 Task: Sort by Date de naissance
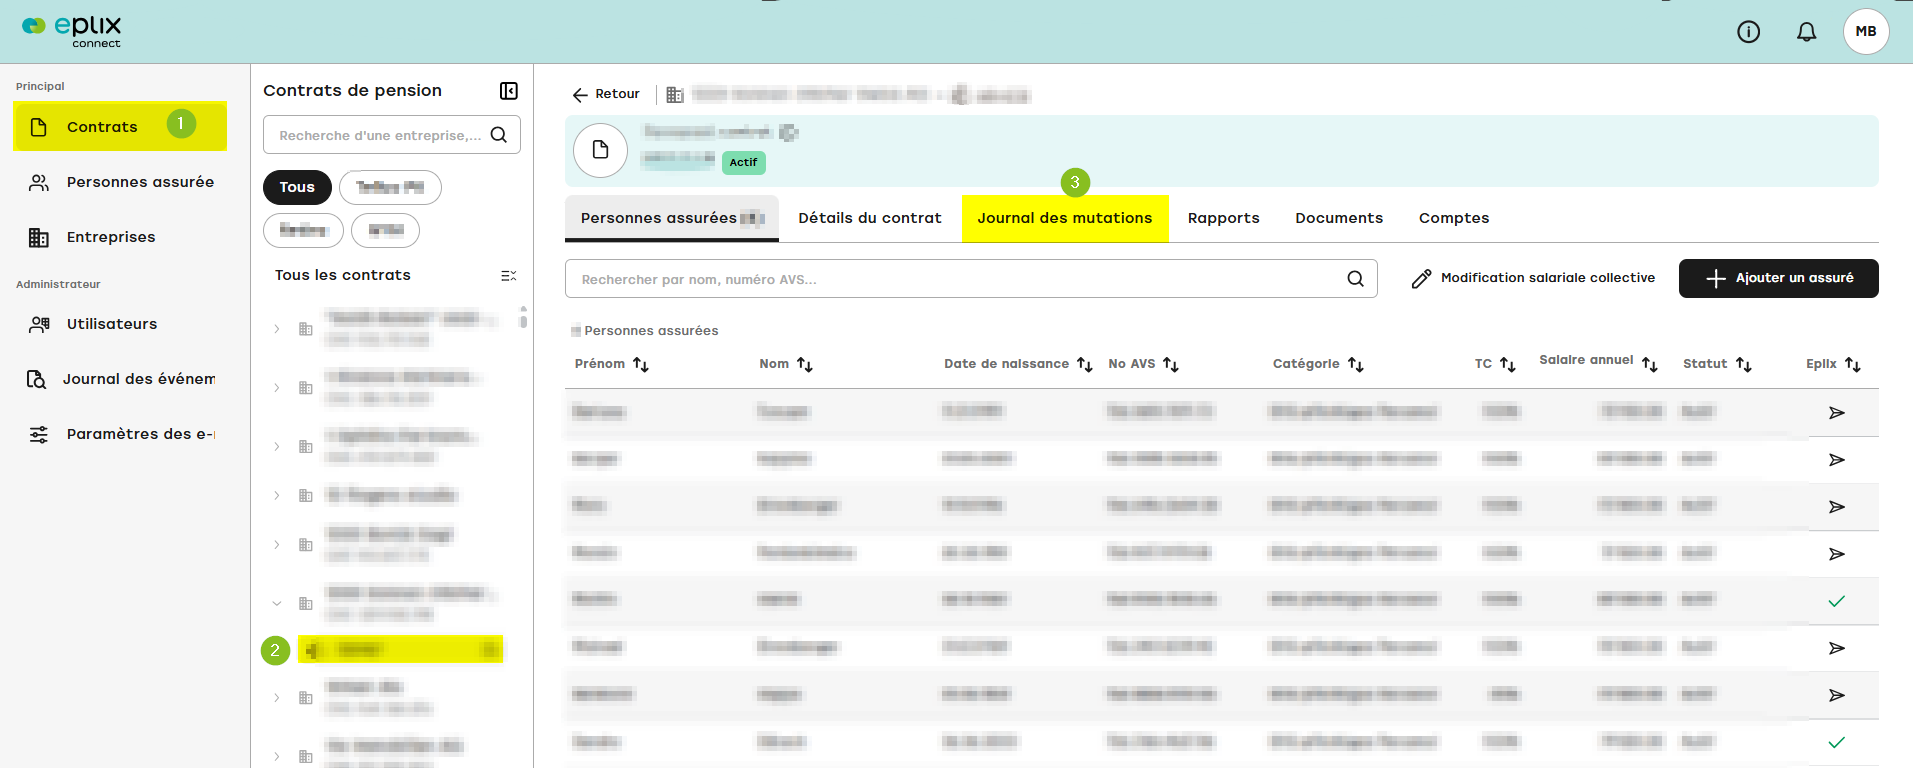(x=1084, y=365)
